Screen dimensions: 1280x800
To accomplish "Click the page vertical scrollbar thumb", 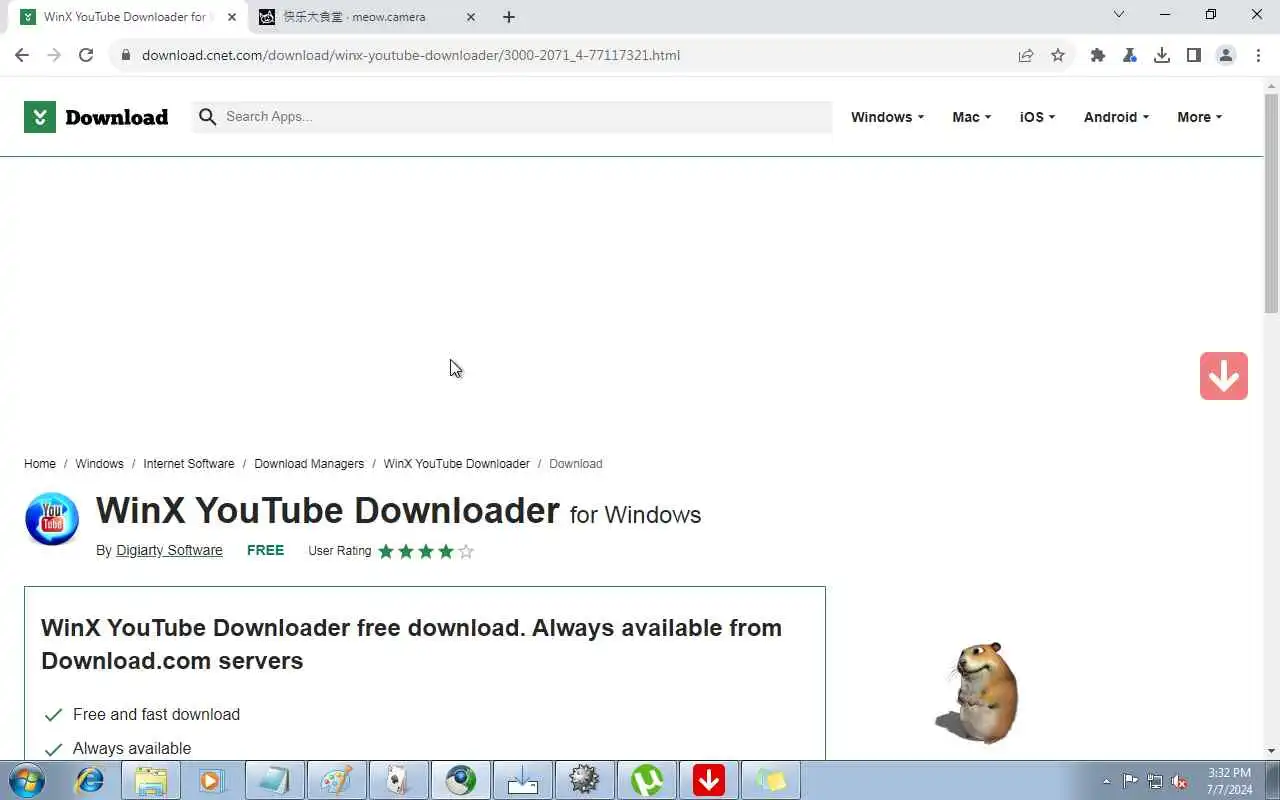I will click(1271, 204).
